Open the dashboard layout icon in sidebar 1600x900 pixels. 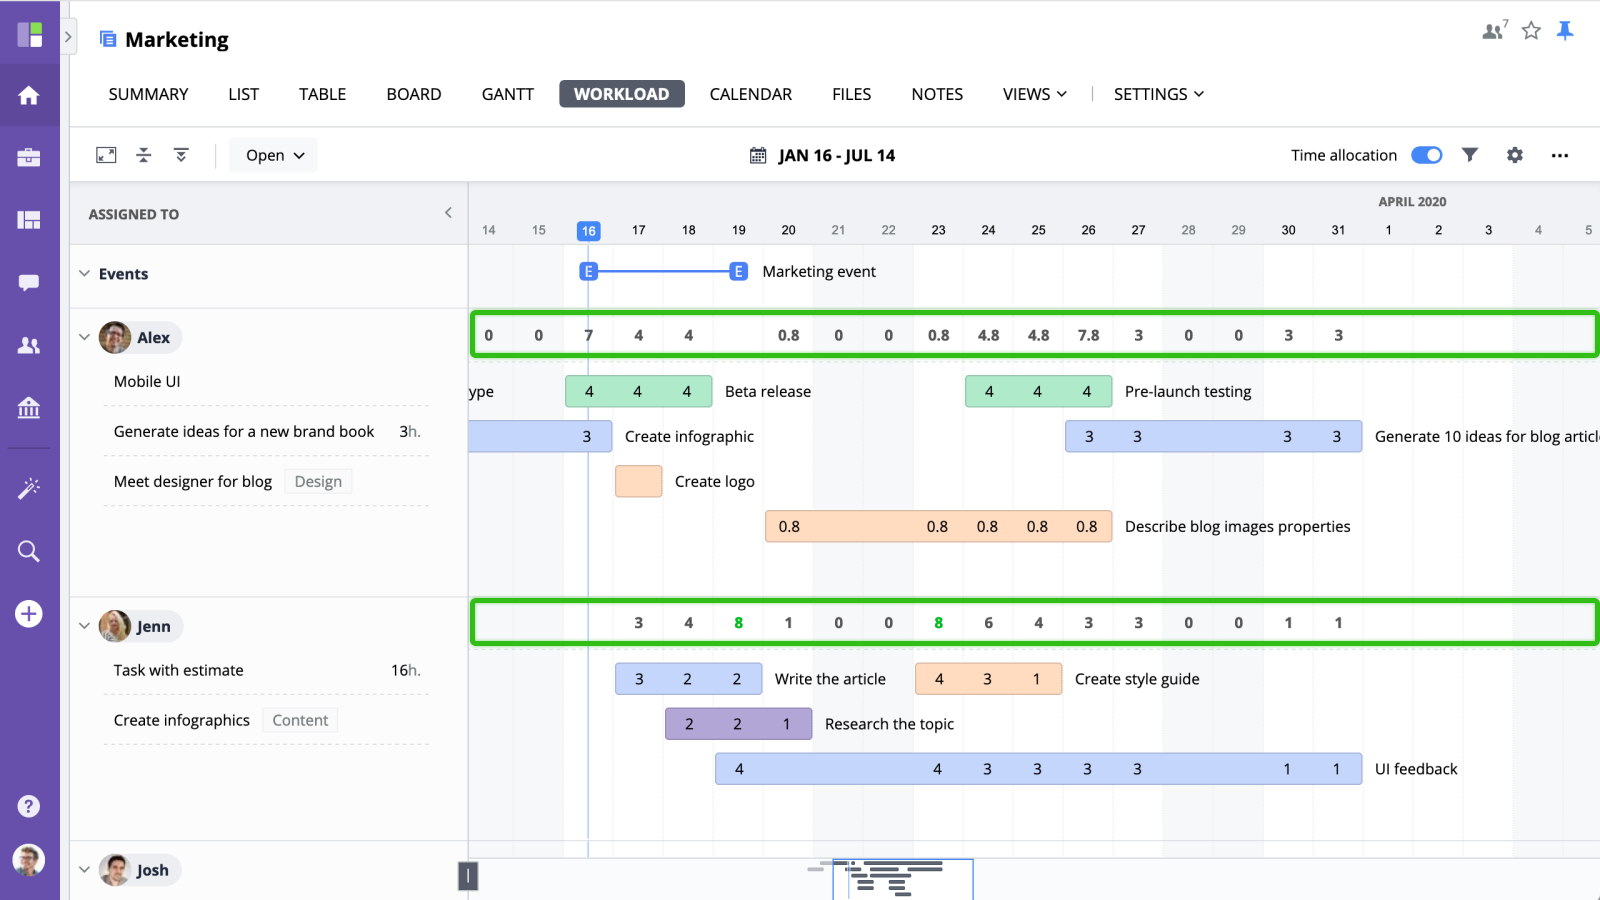coord(29,220)
